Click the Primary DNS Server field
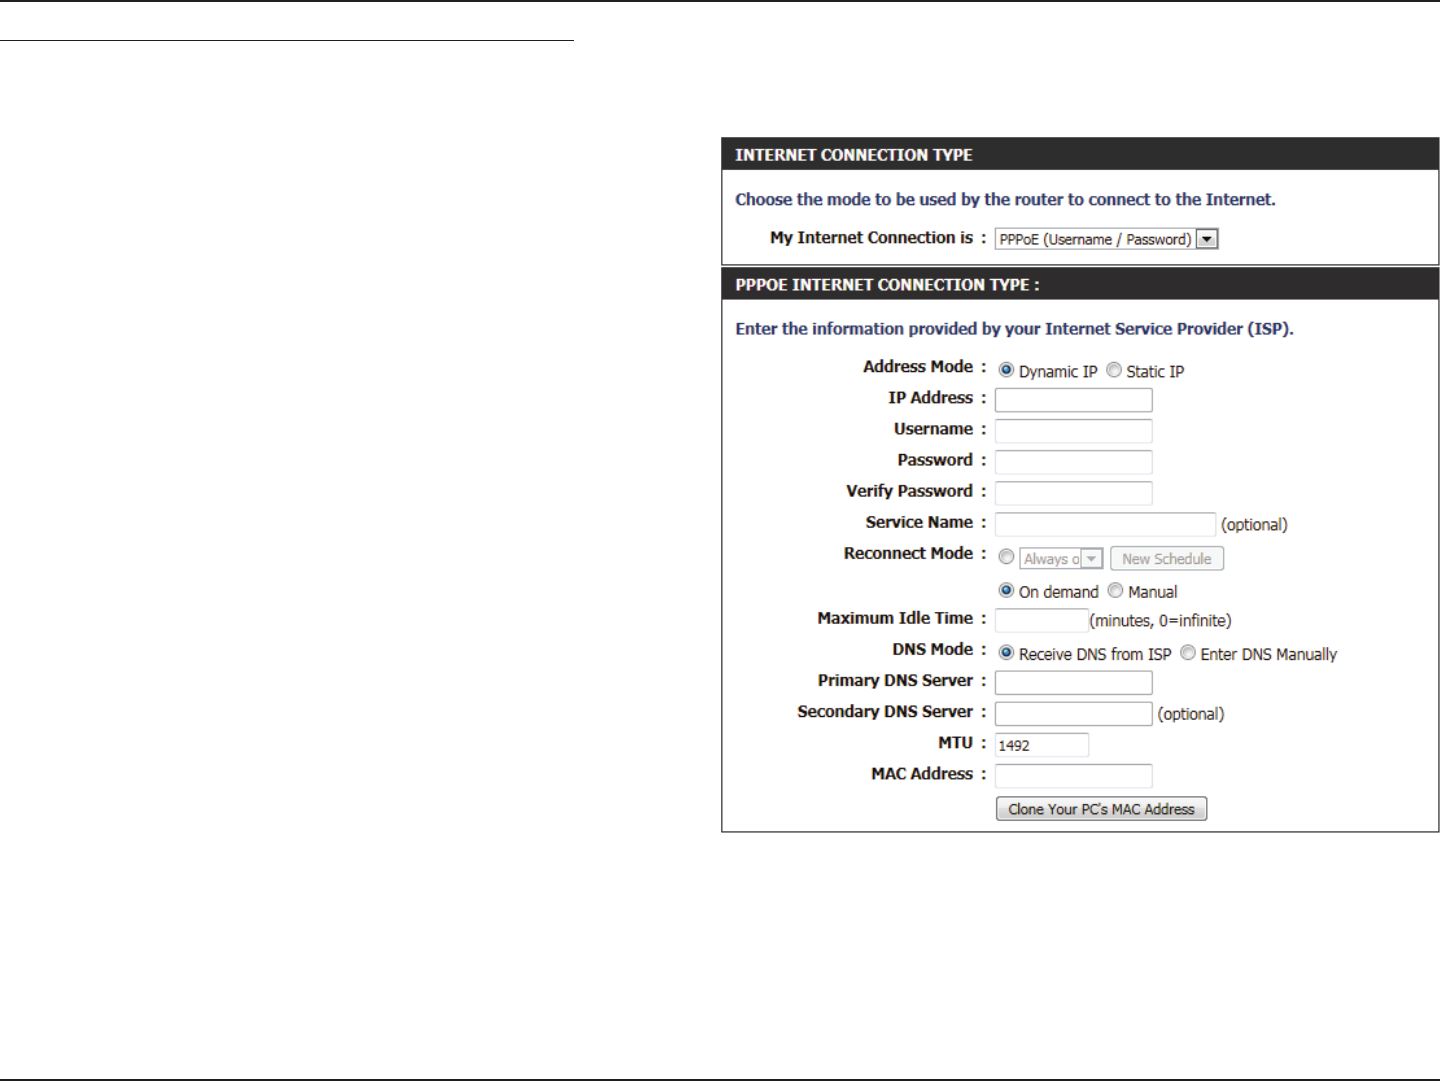 [1073, 683]
